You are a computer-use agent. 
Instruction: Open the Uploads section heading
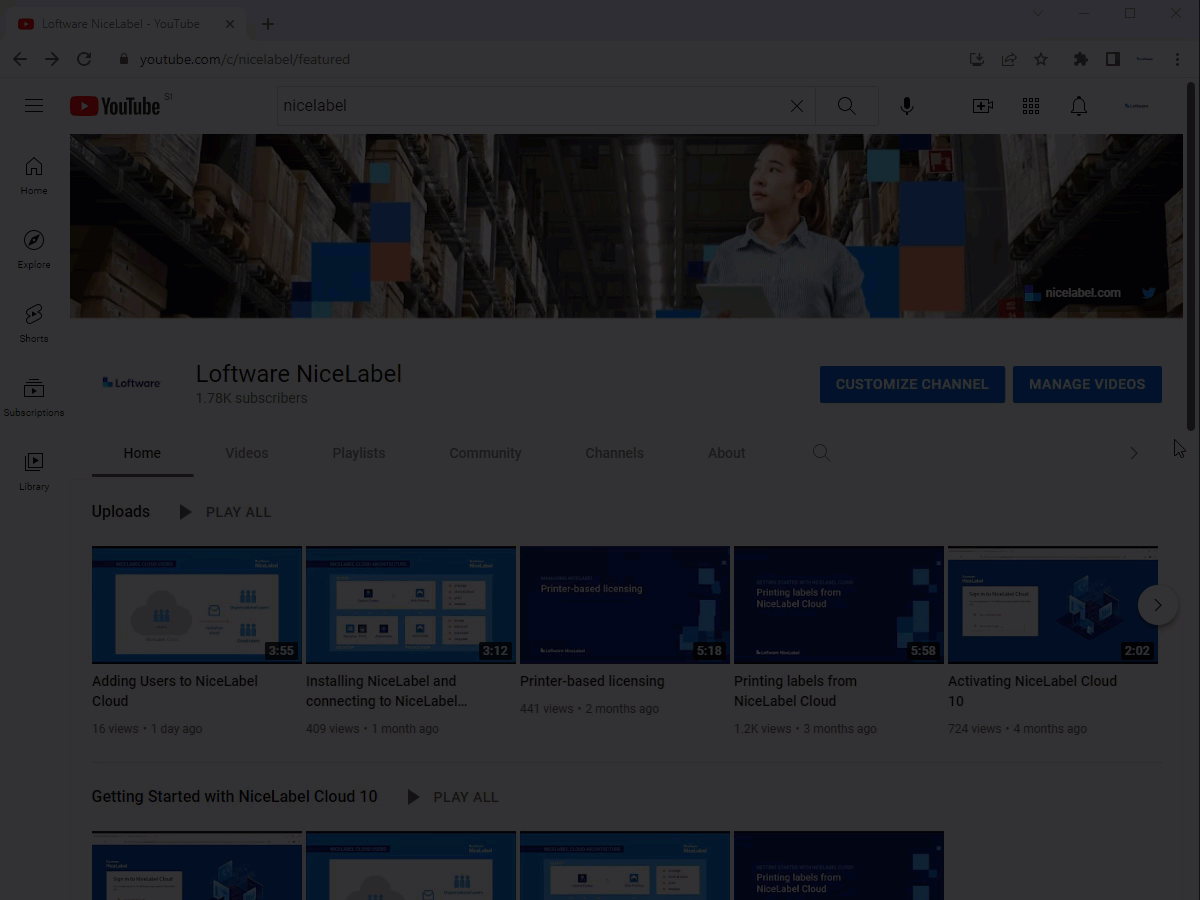coord(121,511)
